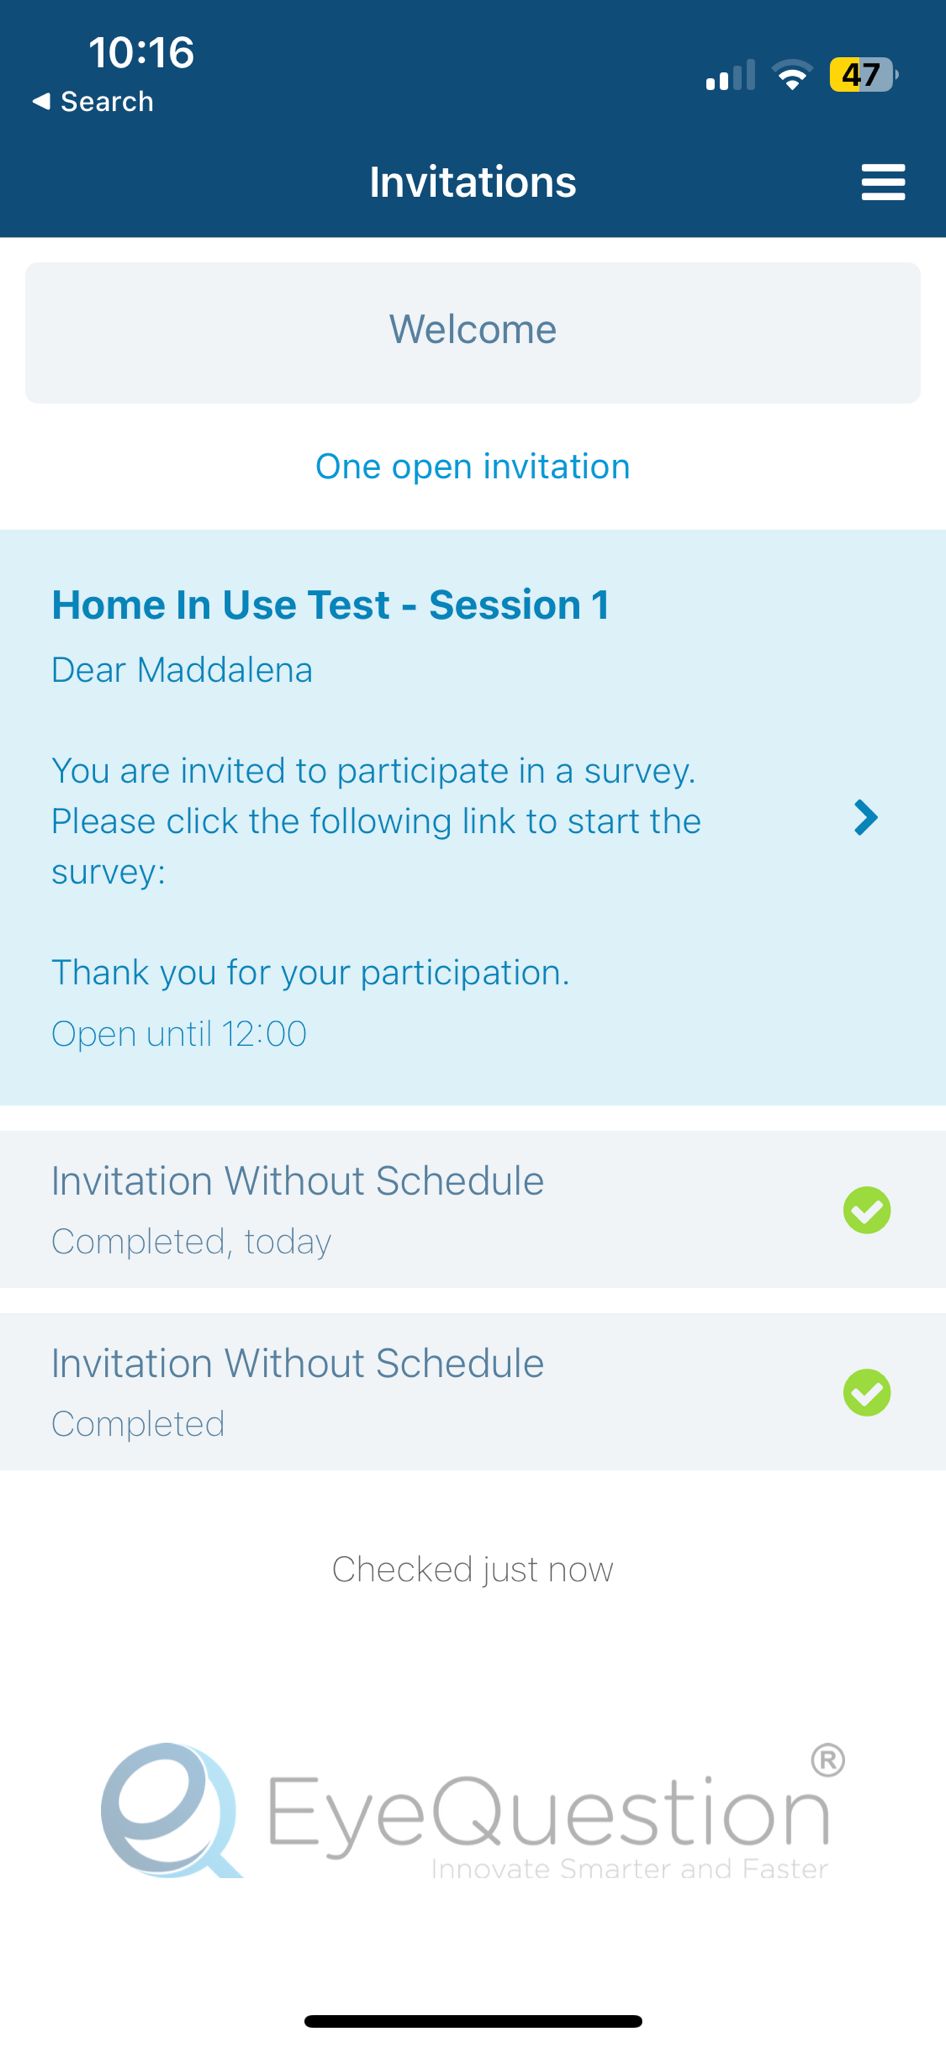Tap the back arrow to Search

(41, 101)
